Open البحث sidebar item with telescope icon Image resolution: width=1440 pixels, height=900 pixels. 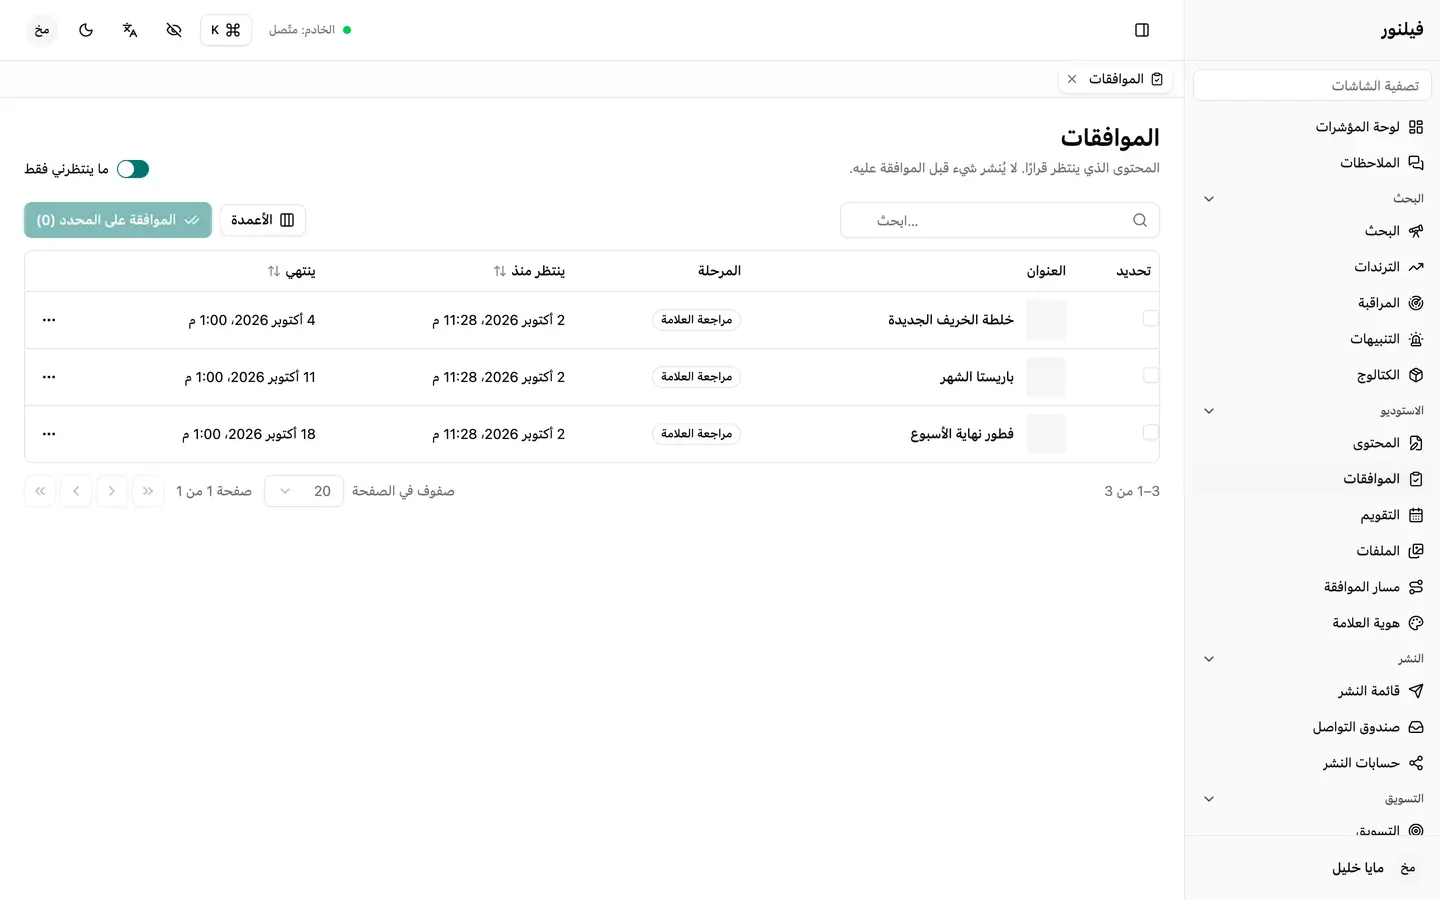pyautogui.click(x=1312, y=231)
